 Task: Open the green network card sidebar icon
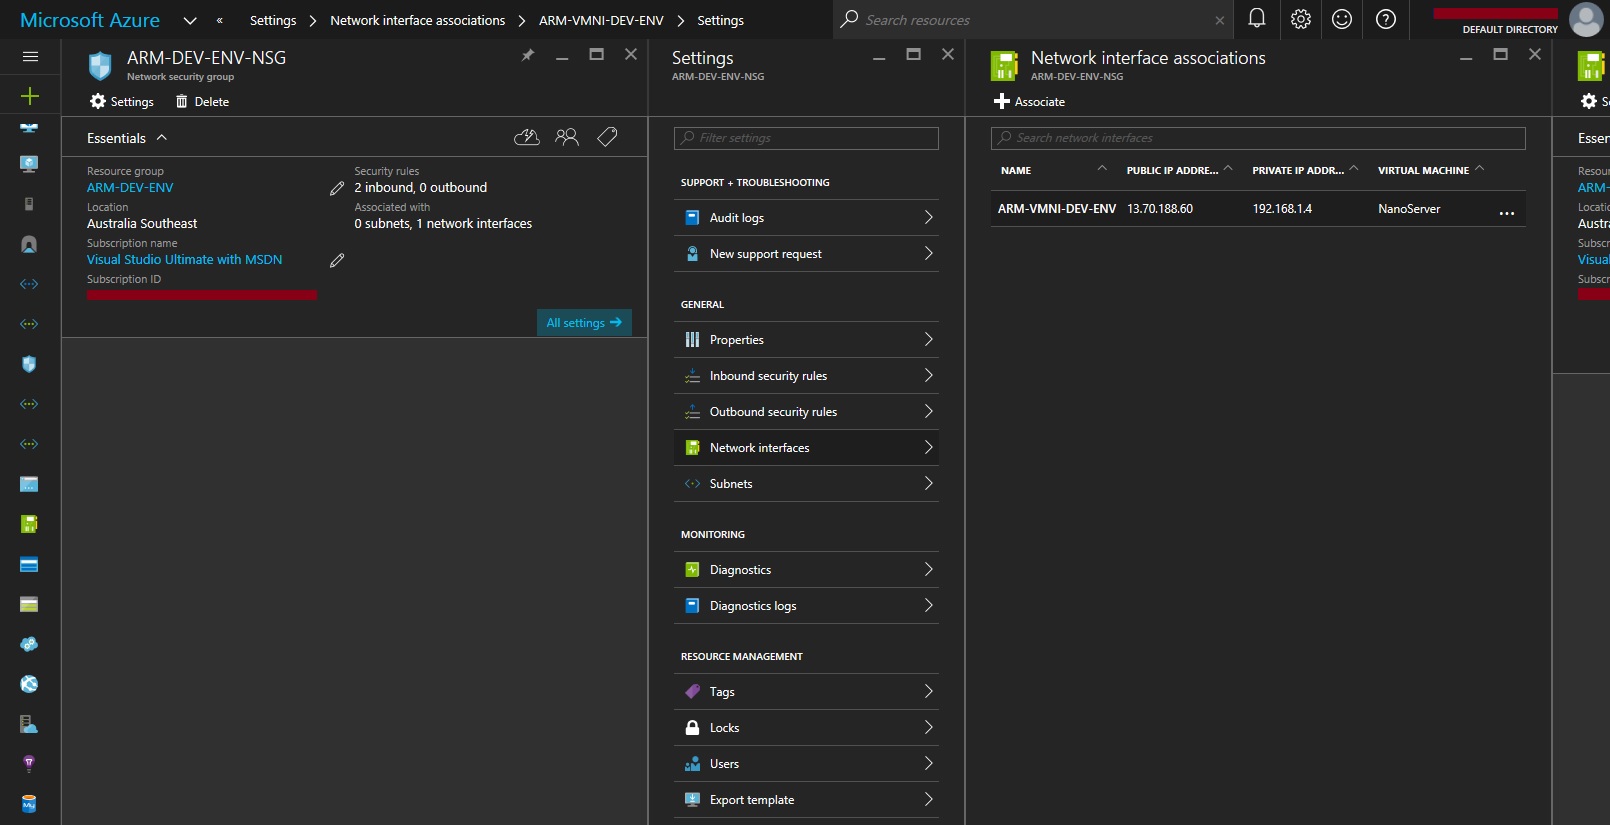(29, 524)
